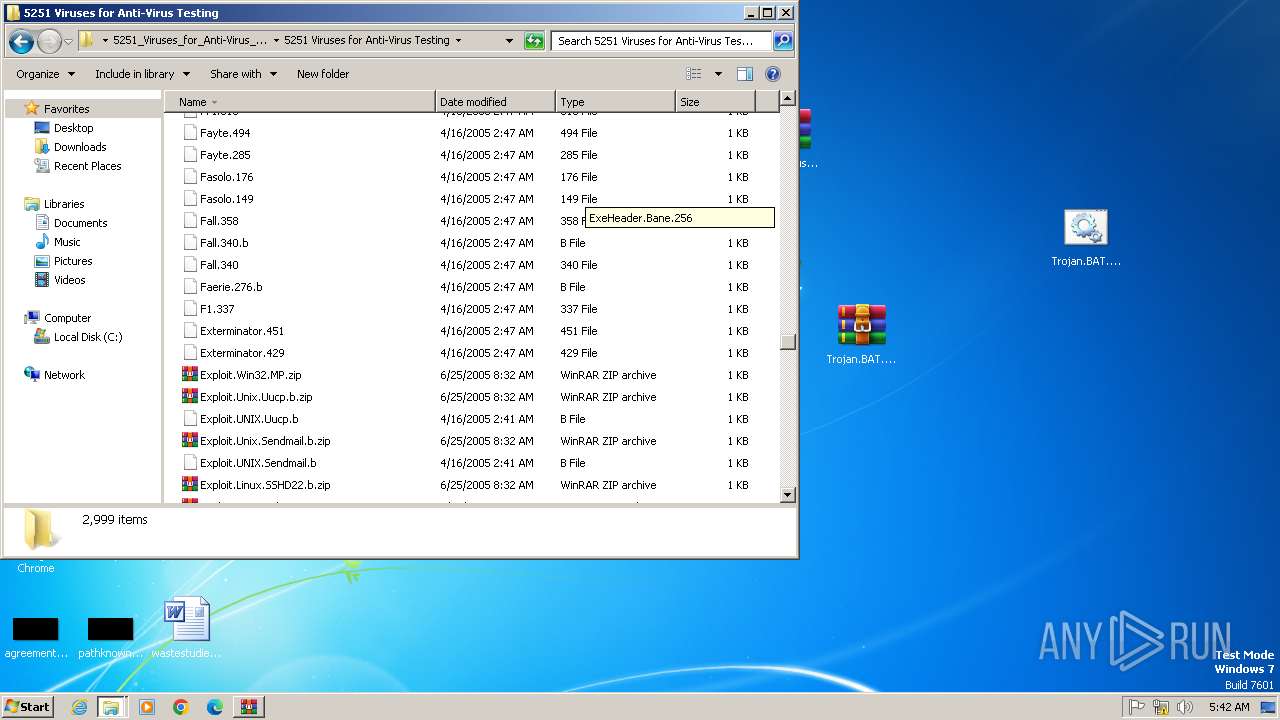The height and width of the screenshot is (720, 1280).
Task: Select the Exploit.Unix.Uucp.b.zip archive icon
Action: pos(190,397)
